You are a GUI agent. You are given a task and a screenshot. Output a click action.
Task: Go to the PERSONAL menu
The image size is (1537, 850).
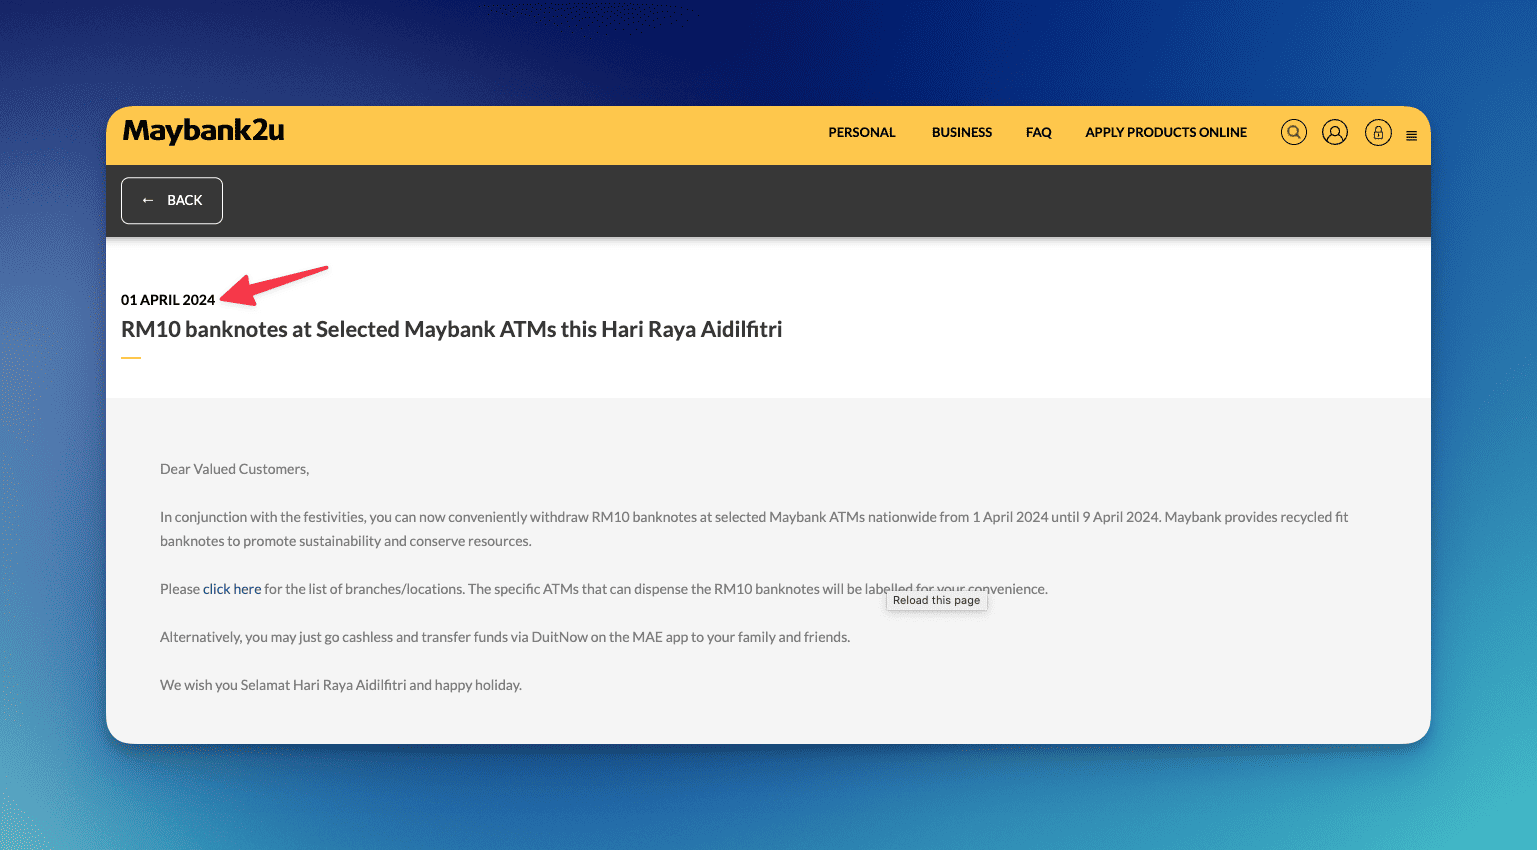pyautogui.click(x=862, y=132)
